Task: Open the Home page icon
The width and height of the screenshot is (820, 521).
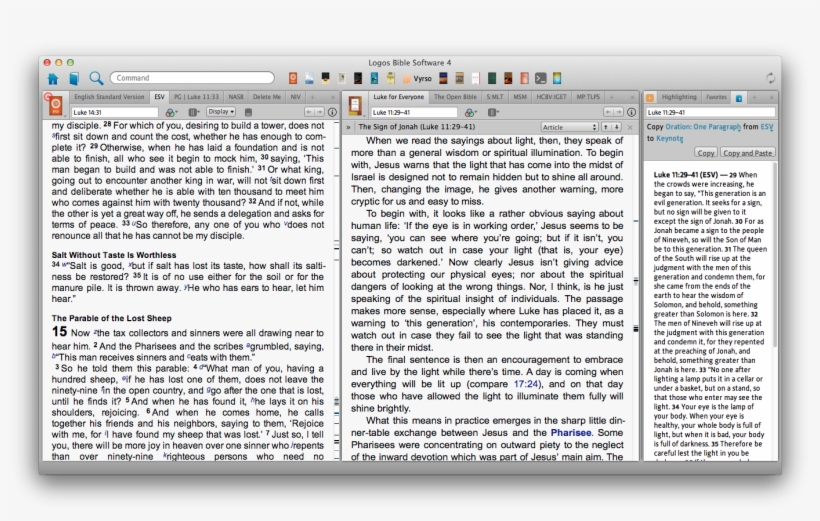Action: (x=53, y=78)
